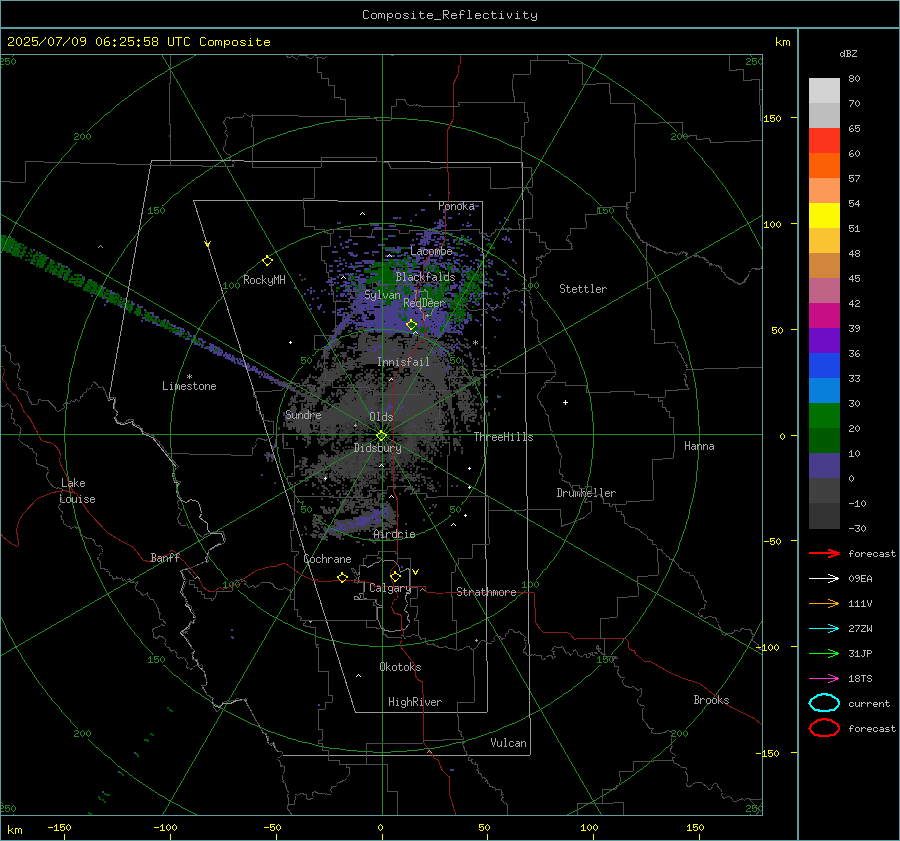Click the Banff label on map

(x=165, y=558)
